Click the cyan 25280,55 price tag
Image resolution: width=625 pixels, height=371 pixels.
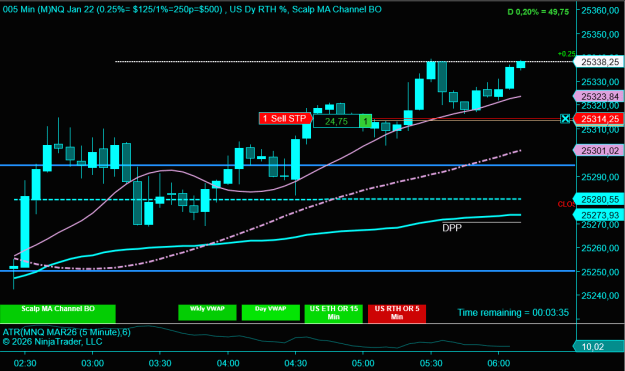(598, 199)
